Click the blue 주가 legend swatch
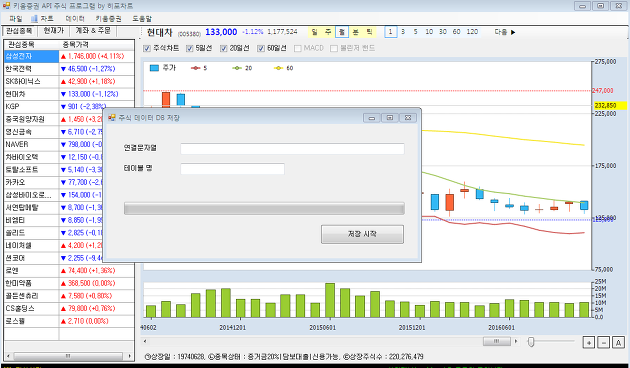 [x=154, y=68]
